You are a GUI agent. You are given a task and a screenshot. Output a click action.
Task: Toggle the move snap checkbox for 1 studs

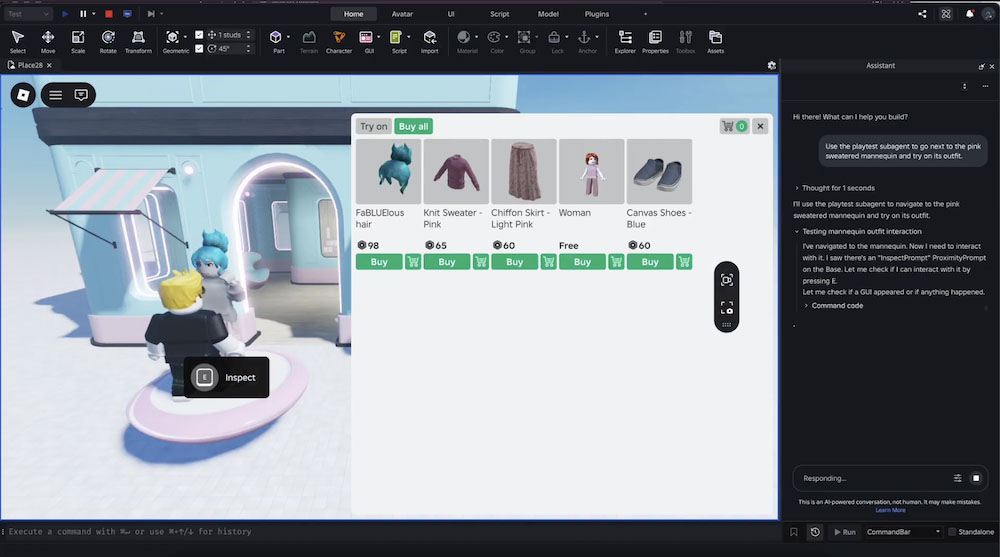tap(199, 34)
